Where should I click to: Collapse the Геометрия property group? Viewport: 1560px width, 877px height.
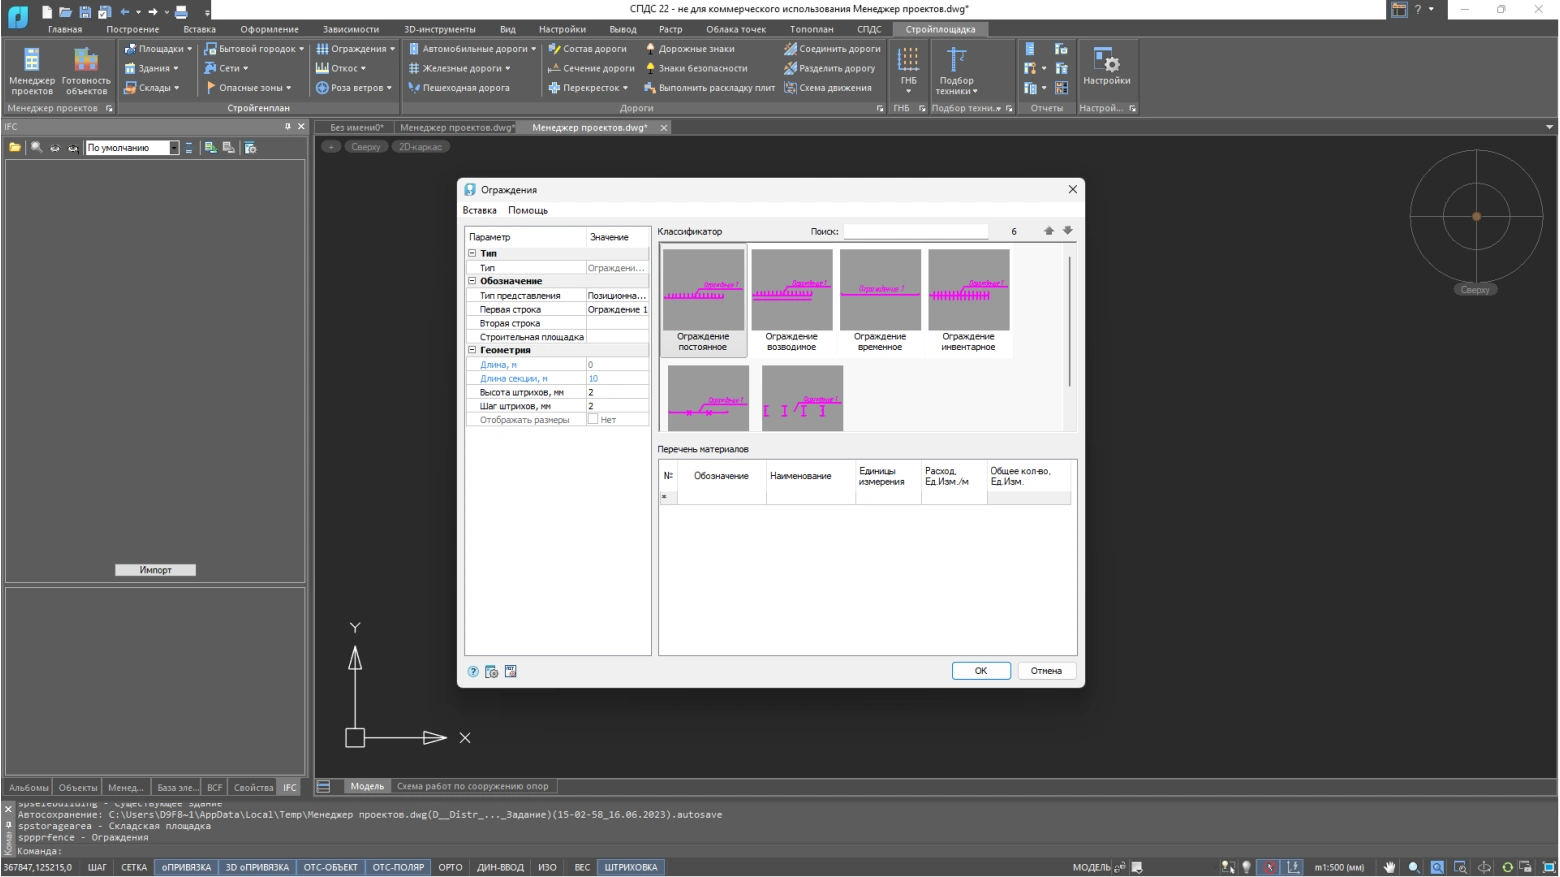click(x=472, y=351)
